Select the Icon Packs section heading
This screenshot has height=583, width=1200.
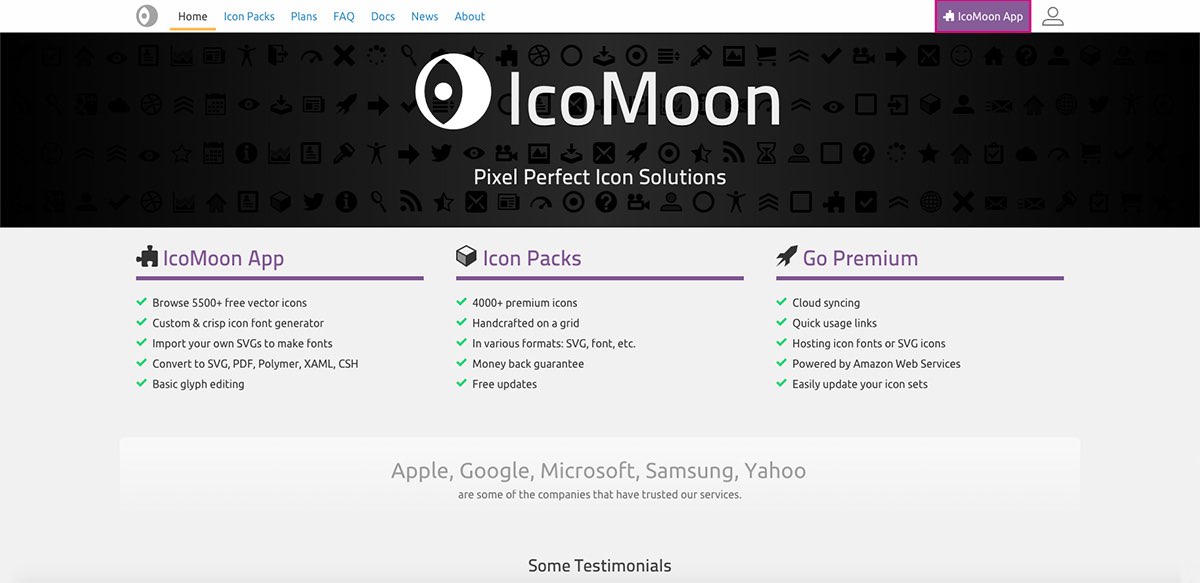(x=531, y=258)
